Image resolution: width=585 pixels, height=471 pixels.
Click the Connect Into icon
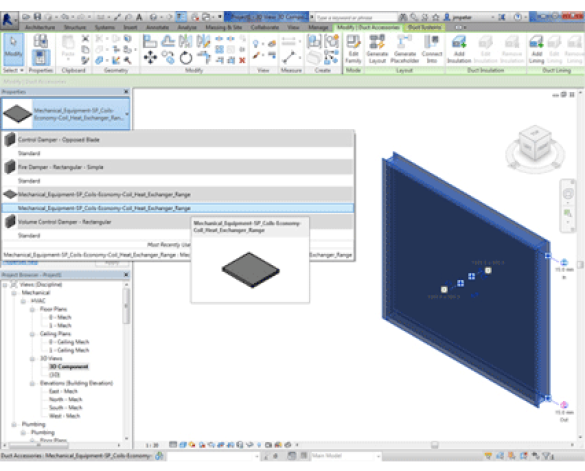(x=432, y=49)
